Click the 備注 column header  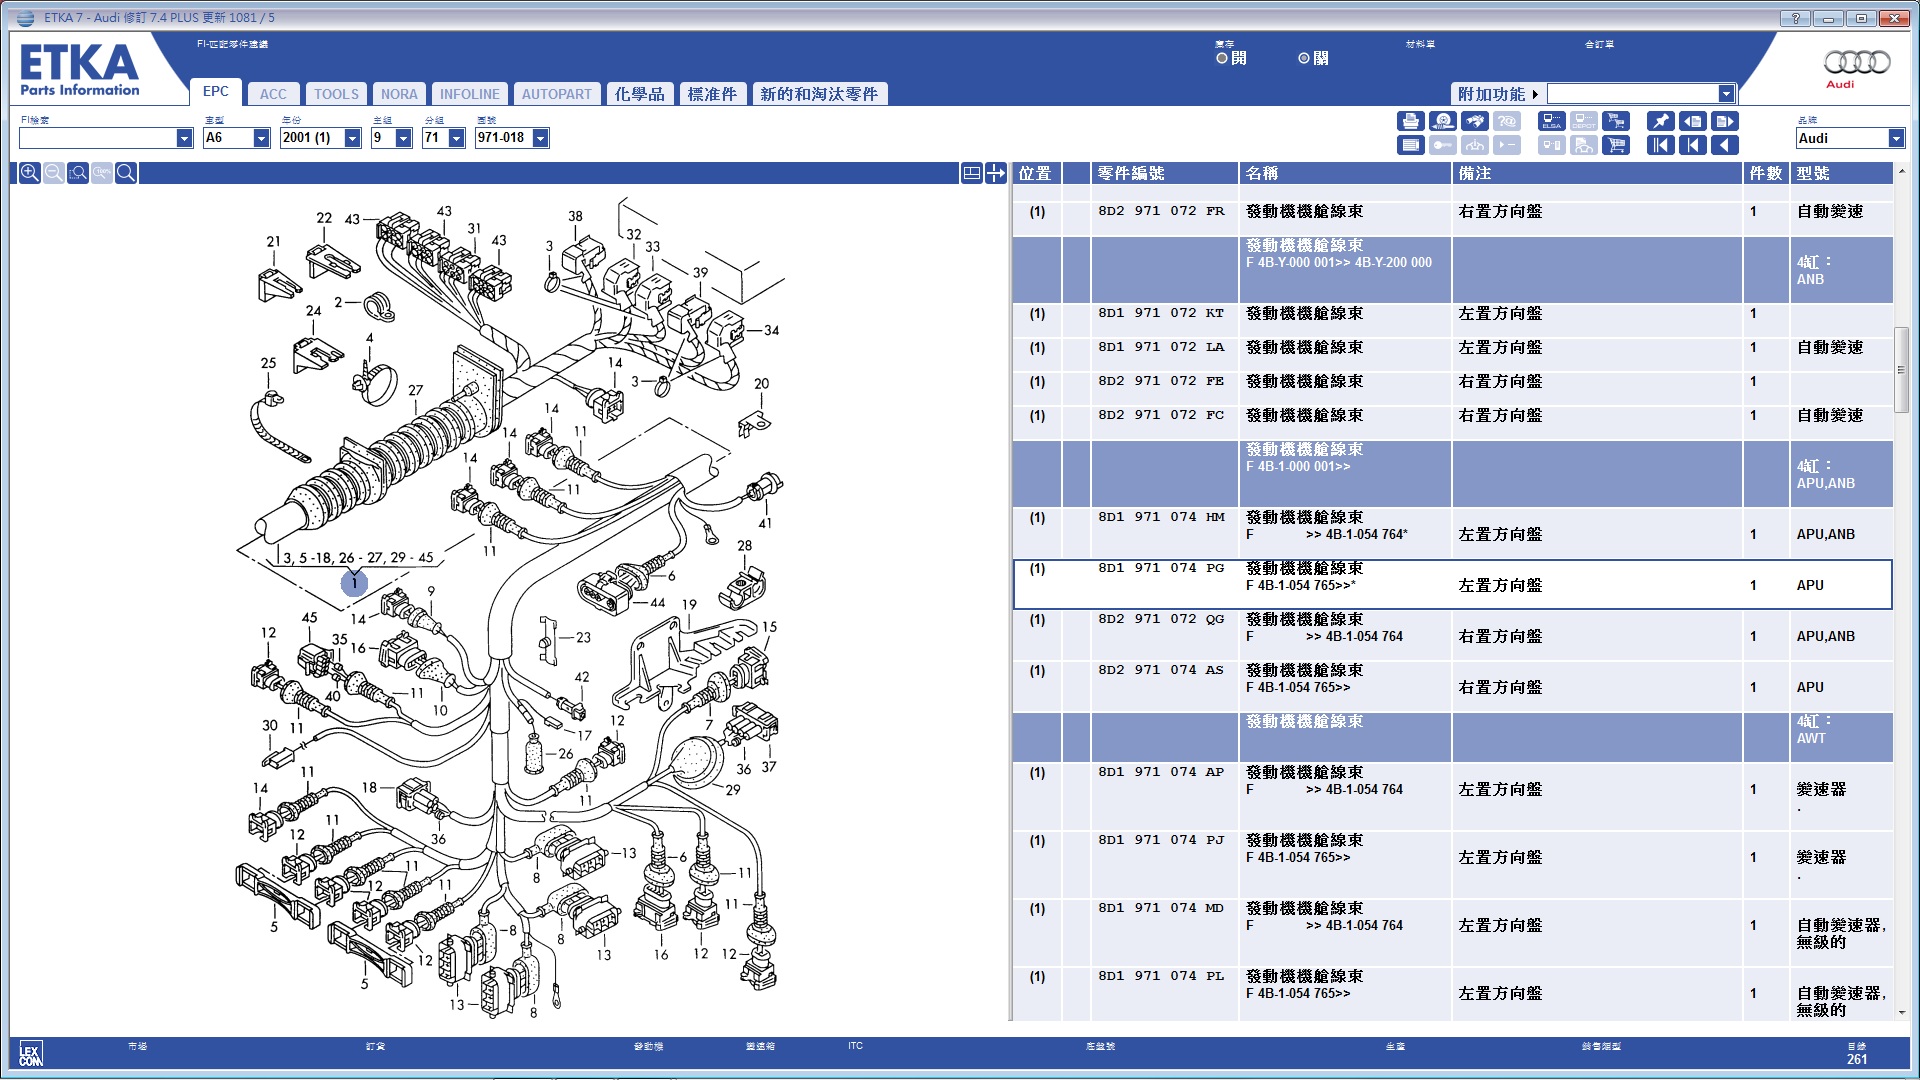point(1597,173)
